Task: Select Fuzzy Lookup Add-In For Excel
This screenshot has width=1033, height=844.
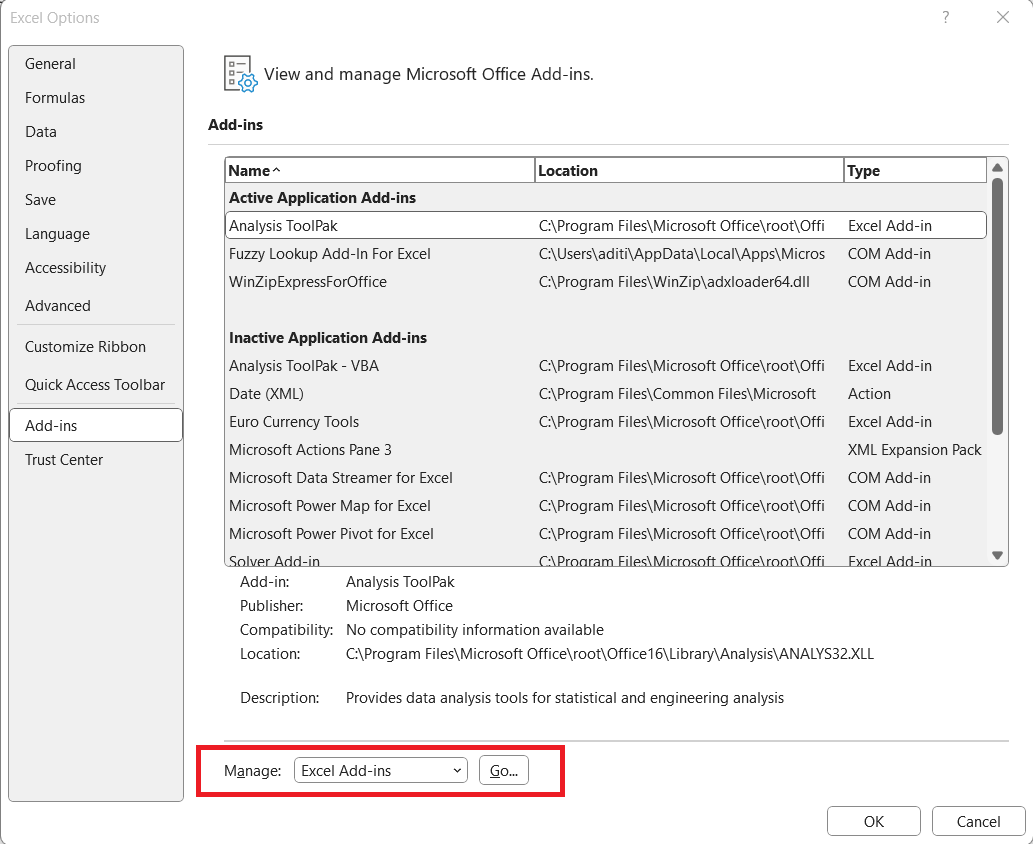Action: (605, 254)
